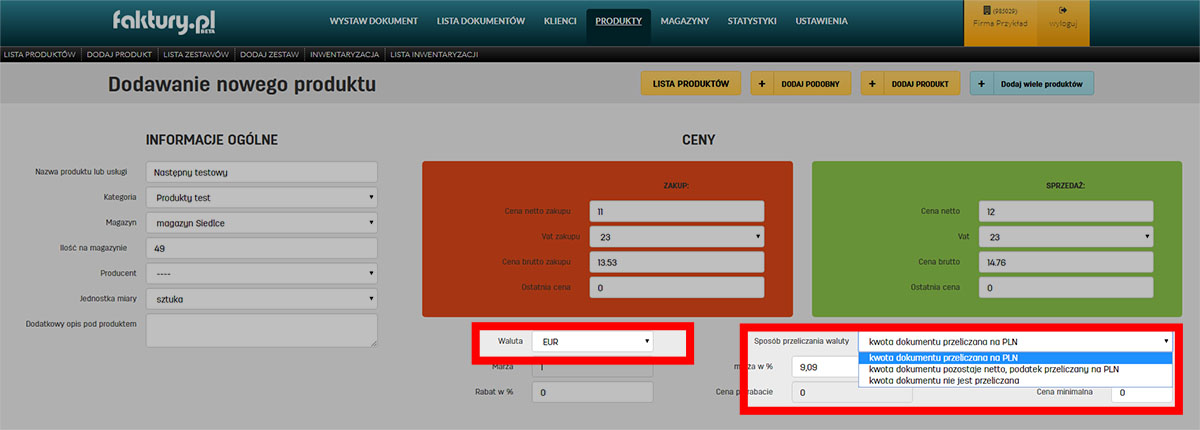Click the faktury.pl logo
Screen dimensions: 1200x430
coord(164,21)
